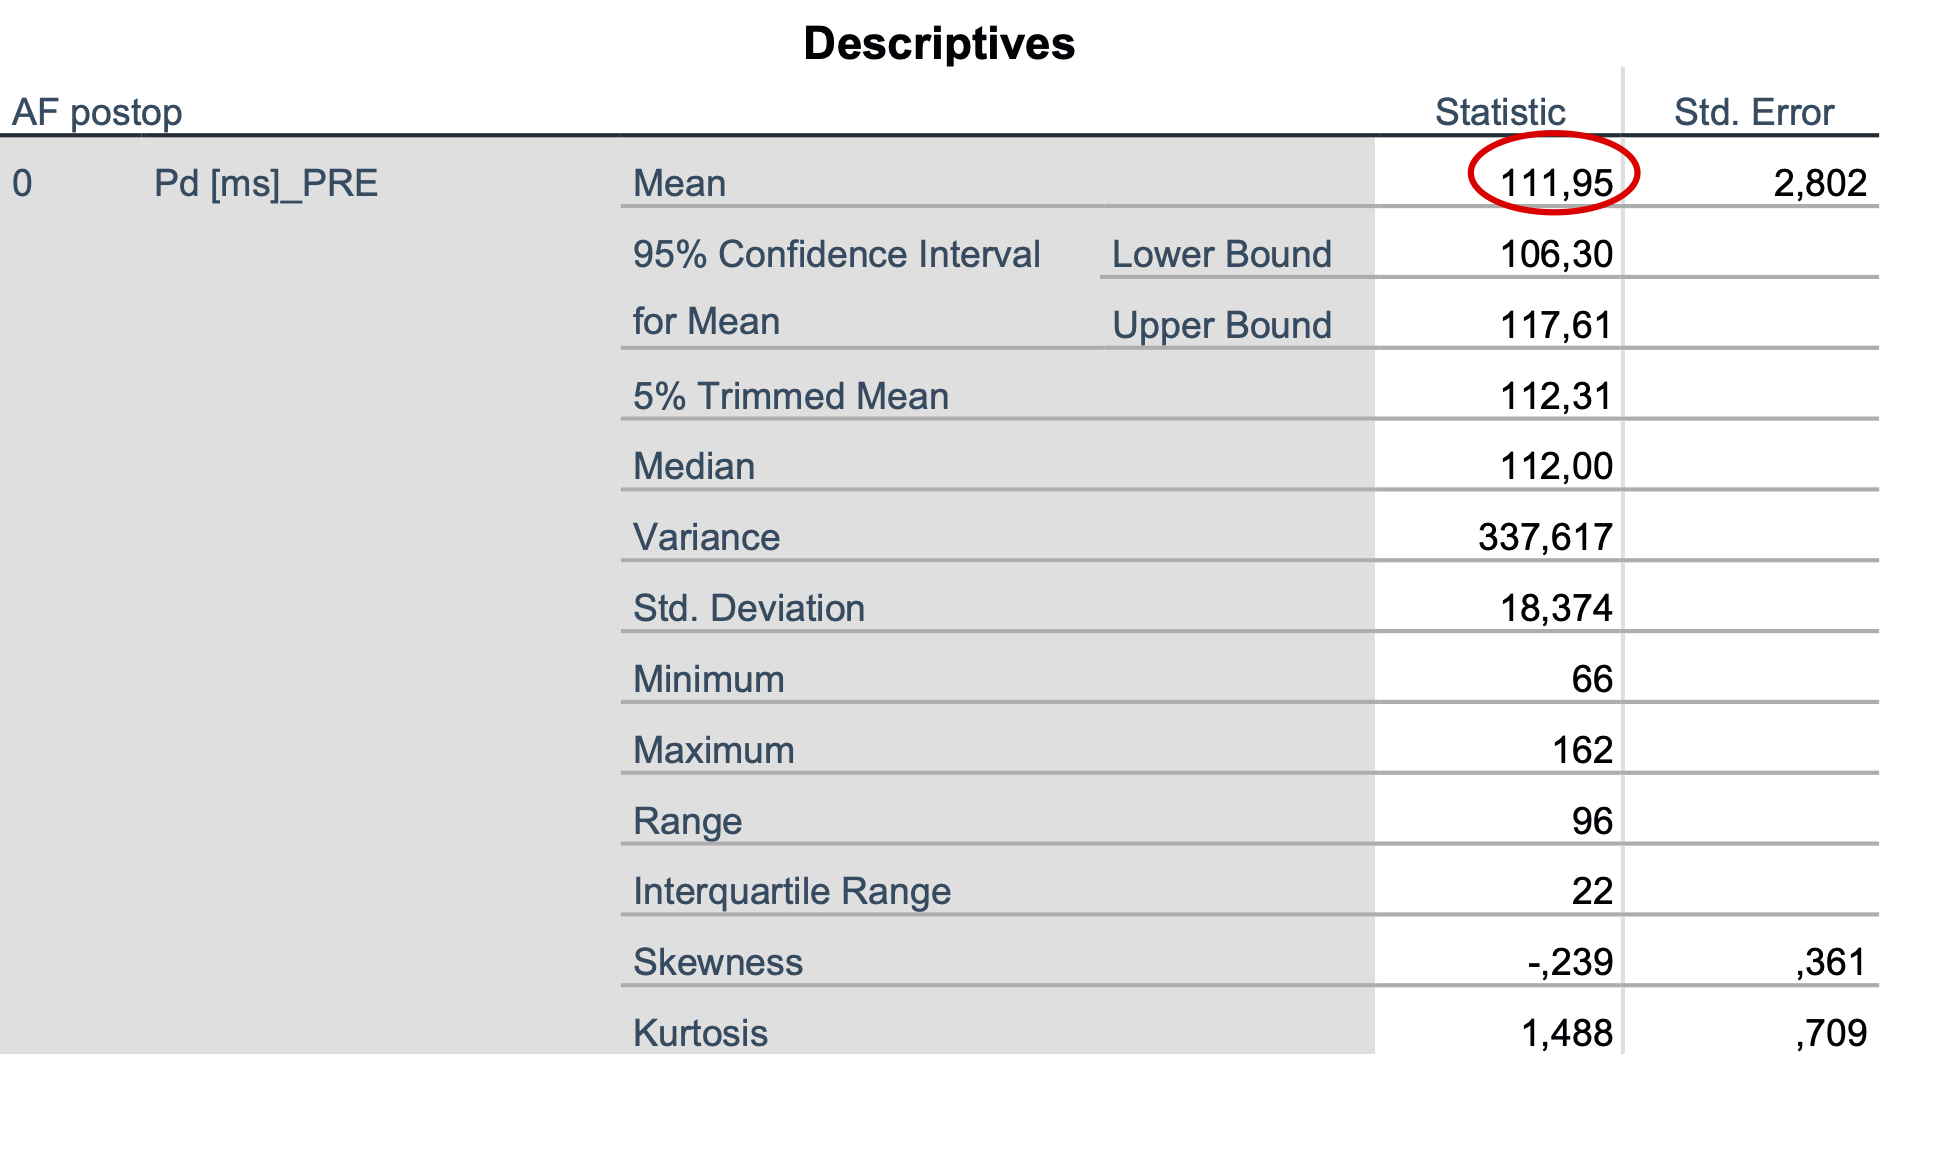Click the Median value 112,00
Image resolution: width=1950 pixels, height=1154 pixels.
point(1556,466)
